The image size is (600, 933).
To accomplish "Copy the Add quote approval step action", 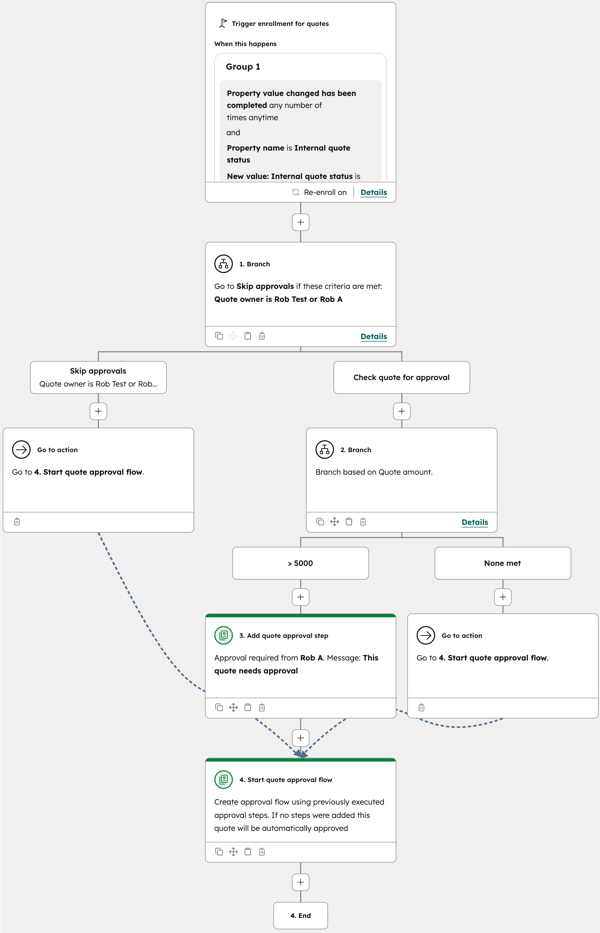I will pos(219,708).
